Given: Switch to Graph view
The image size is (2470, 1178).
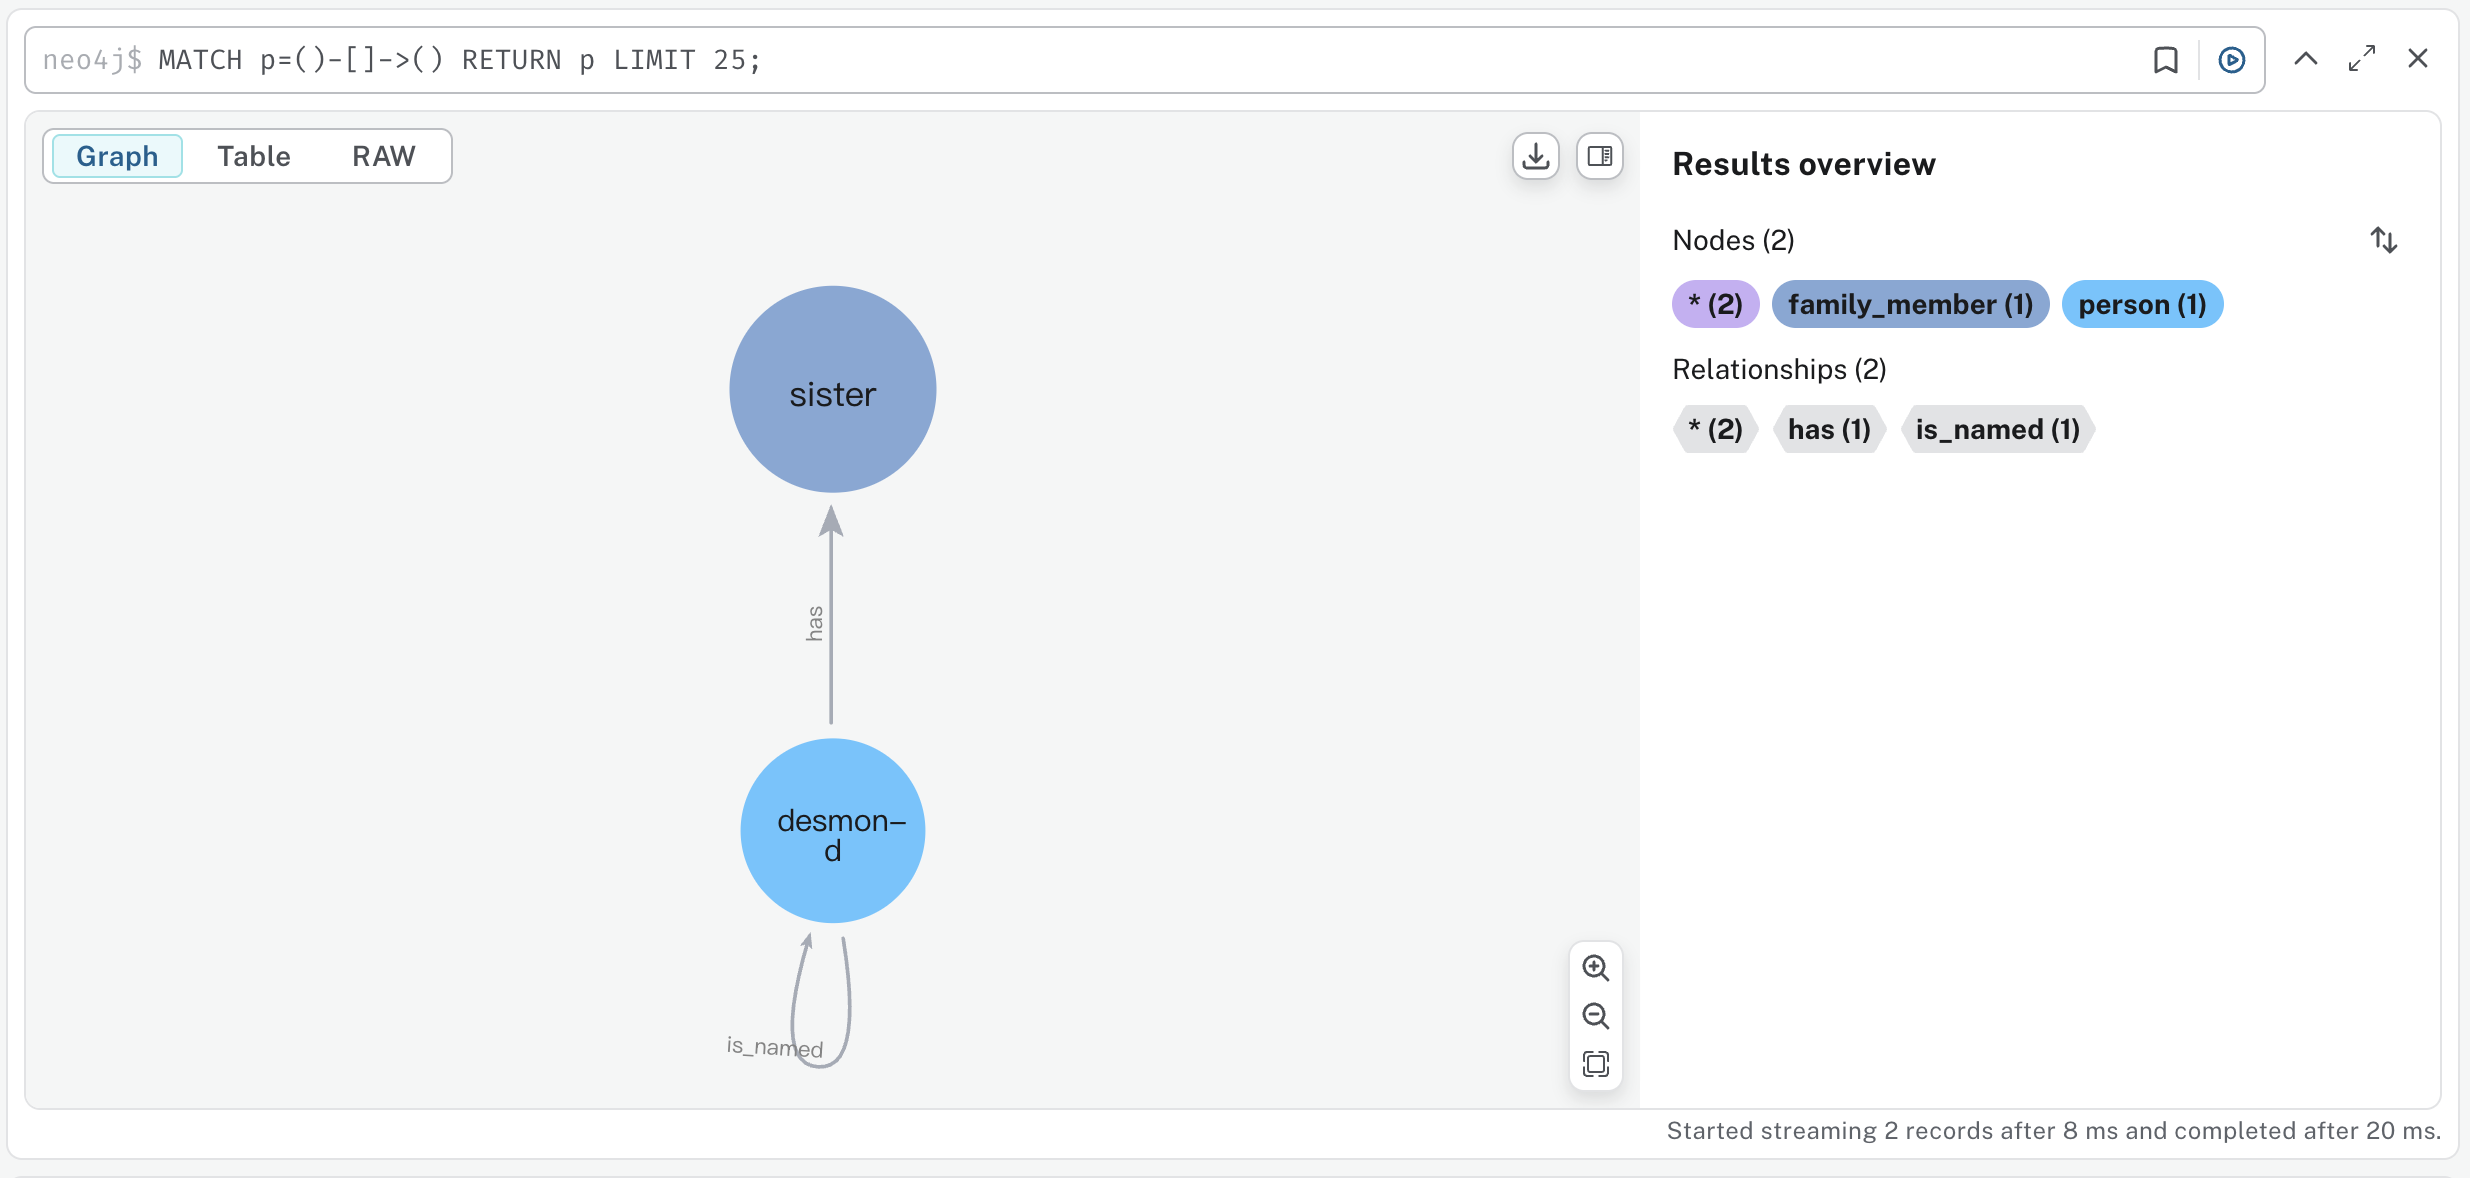Looking at the screenshot, I should 117,156.
